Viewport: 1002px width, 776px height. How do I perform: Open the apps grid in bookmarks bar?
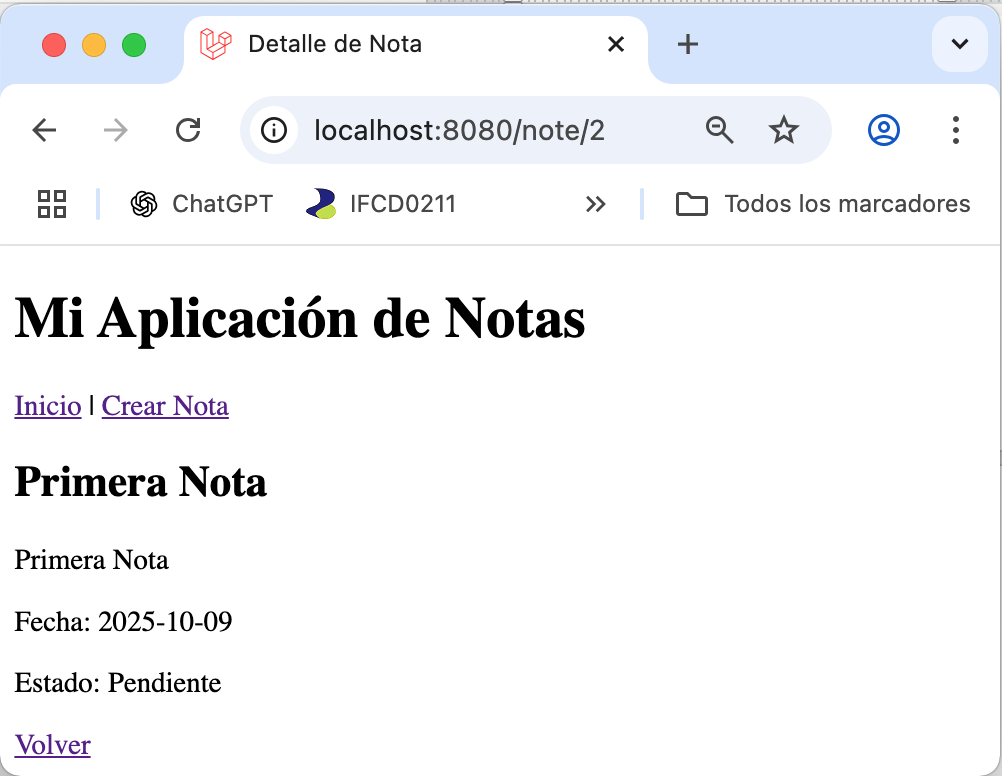(52, 204)
